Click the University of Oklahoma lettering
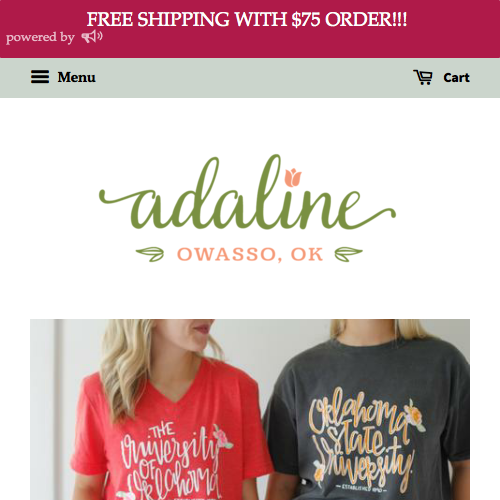This screenshot has width=500, height=500. point(173,463)
